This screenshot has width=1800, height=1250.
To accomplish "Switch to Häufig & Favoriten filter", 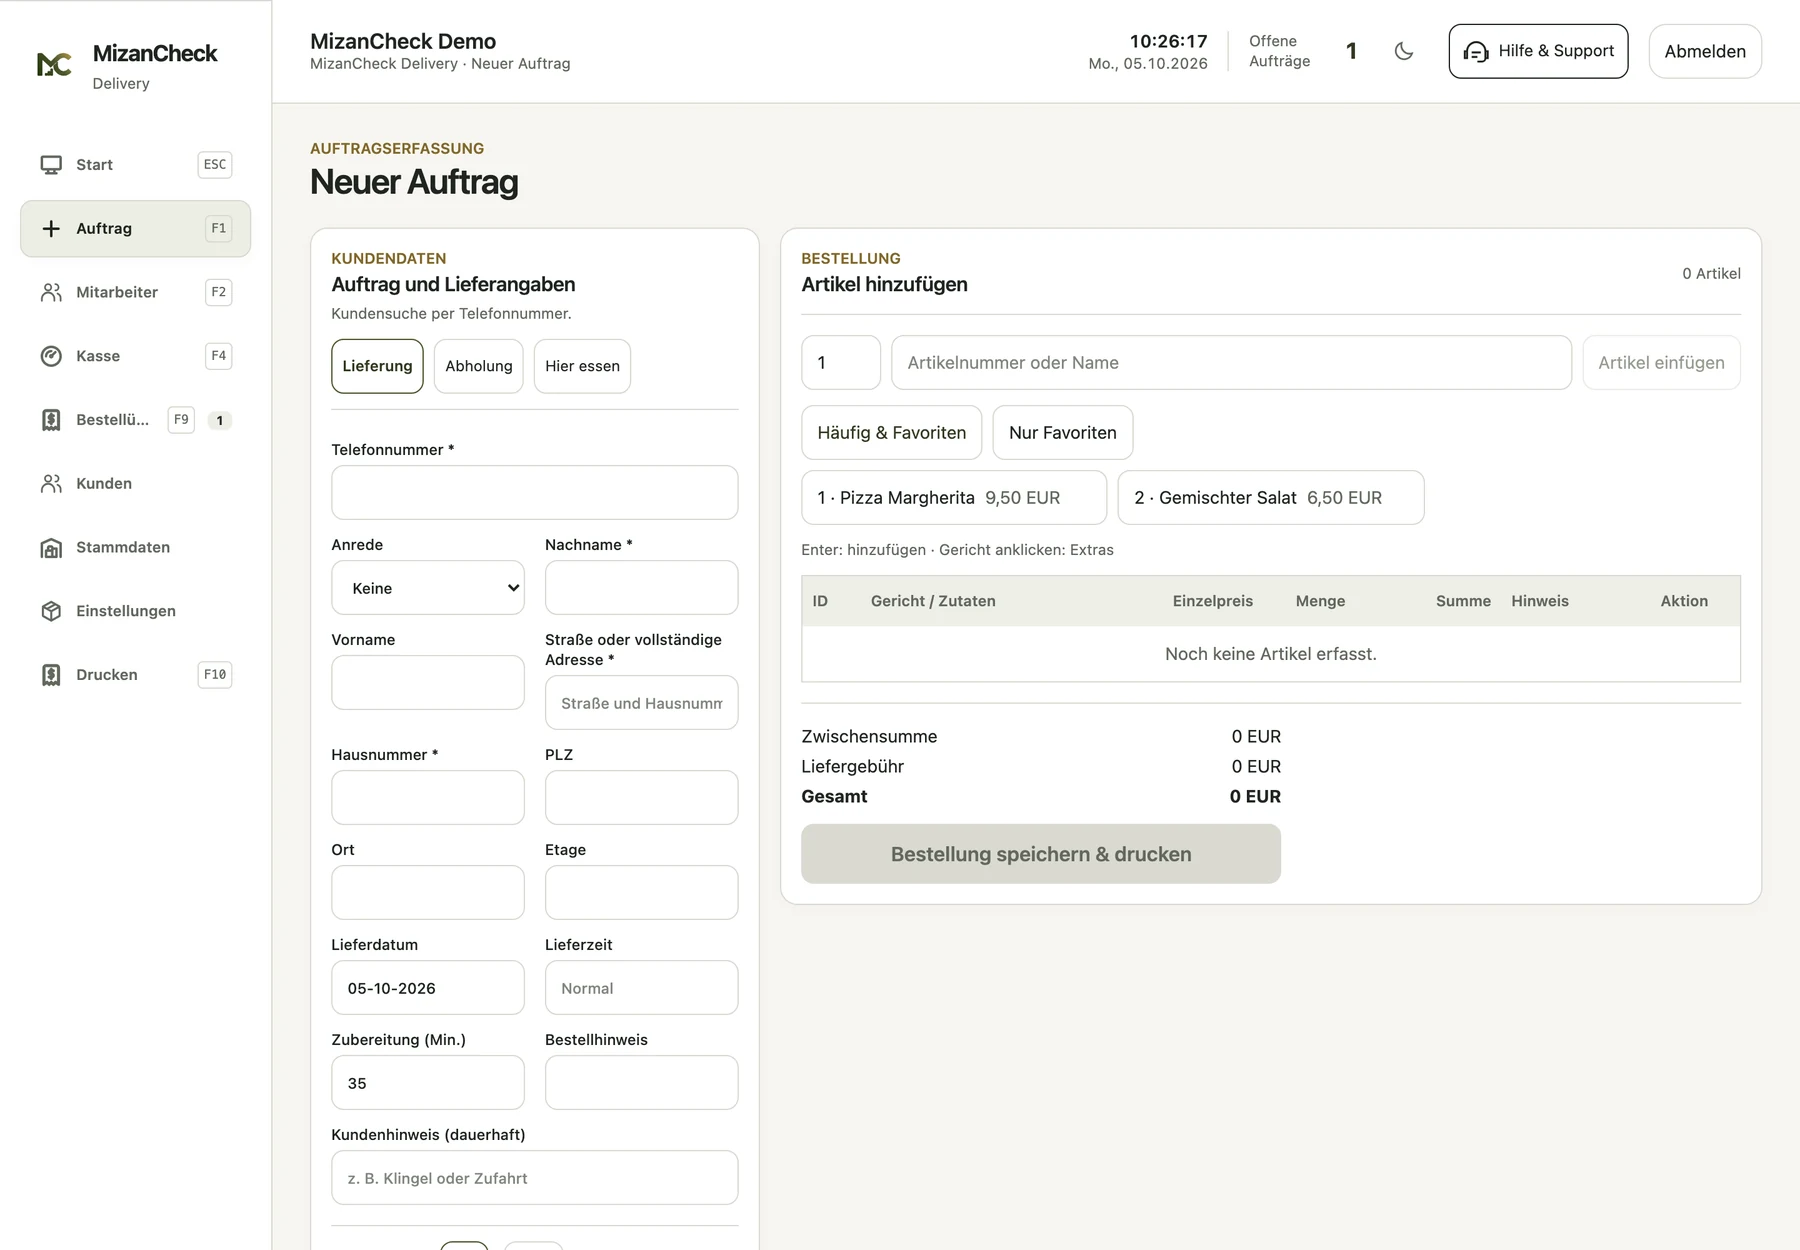I will click(891, 433).
